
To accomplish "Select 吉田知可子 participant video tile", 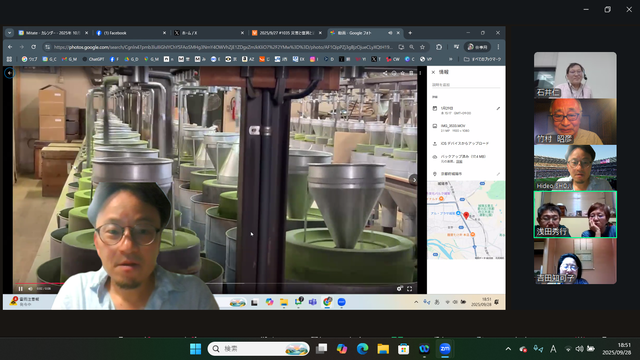I will pos(575,261).
